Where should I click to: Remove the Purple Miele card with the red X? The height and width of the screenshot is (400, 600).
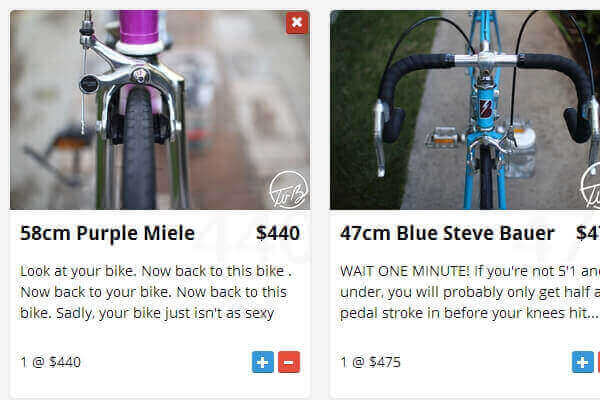[x=296, y=23]
